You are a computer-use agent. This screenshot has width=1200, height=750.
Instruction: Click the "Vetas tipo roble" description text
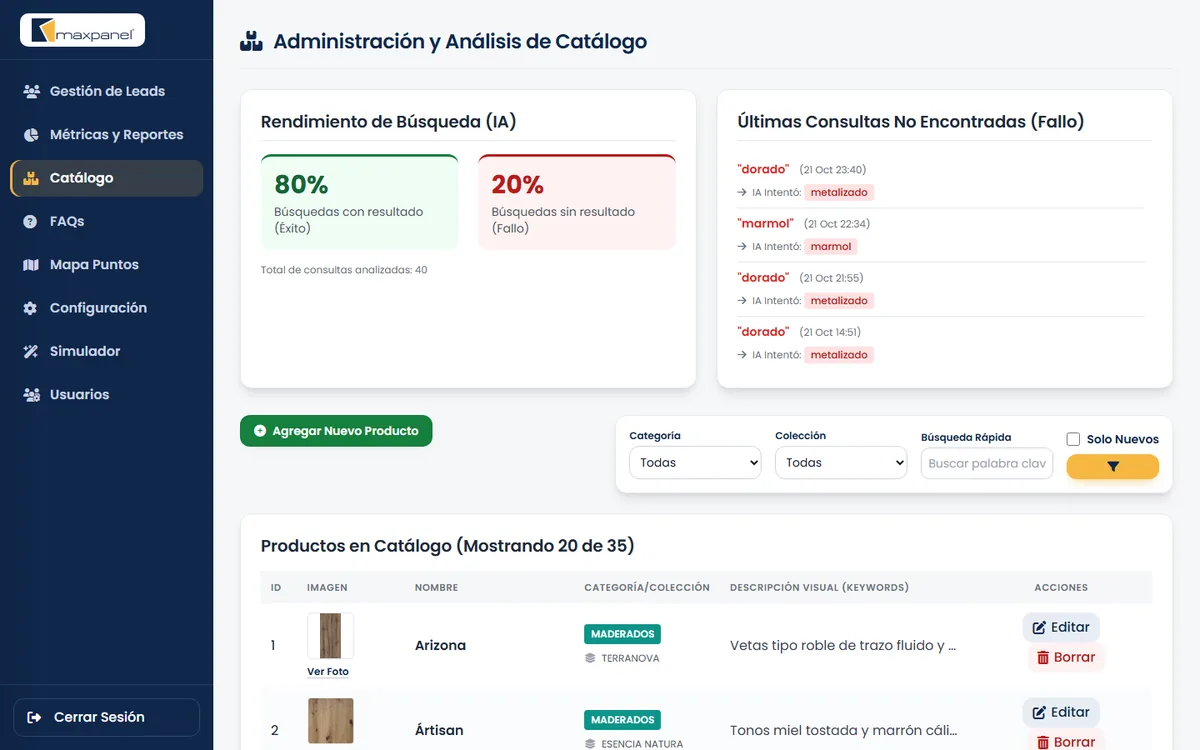tap(843, 646)
